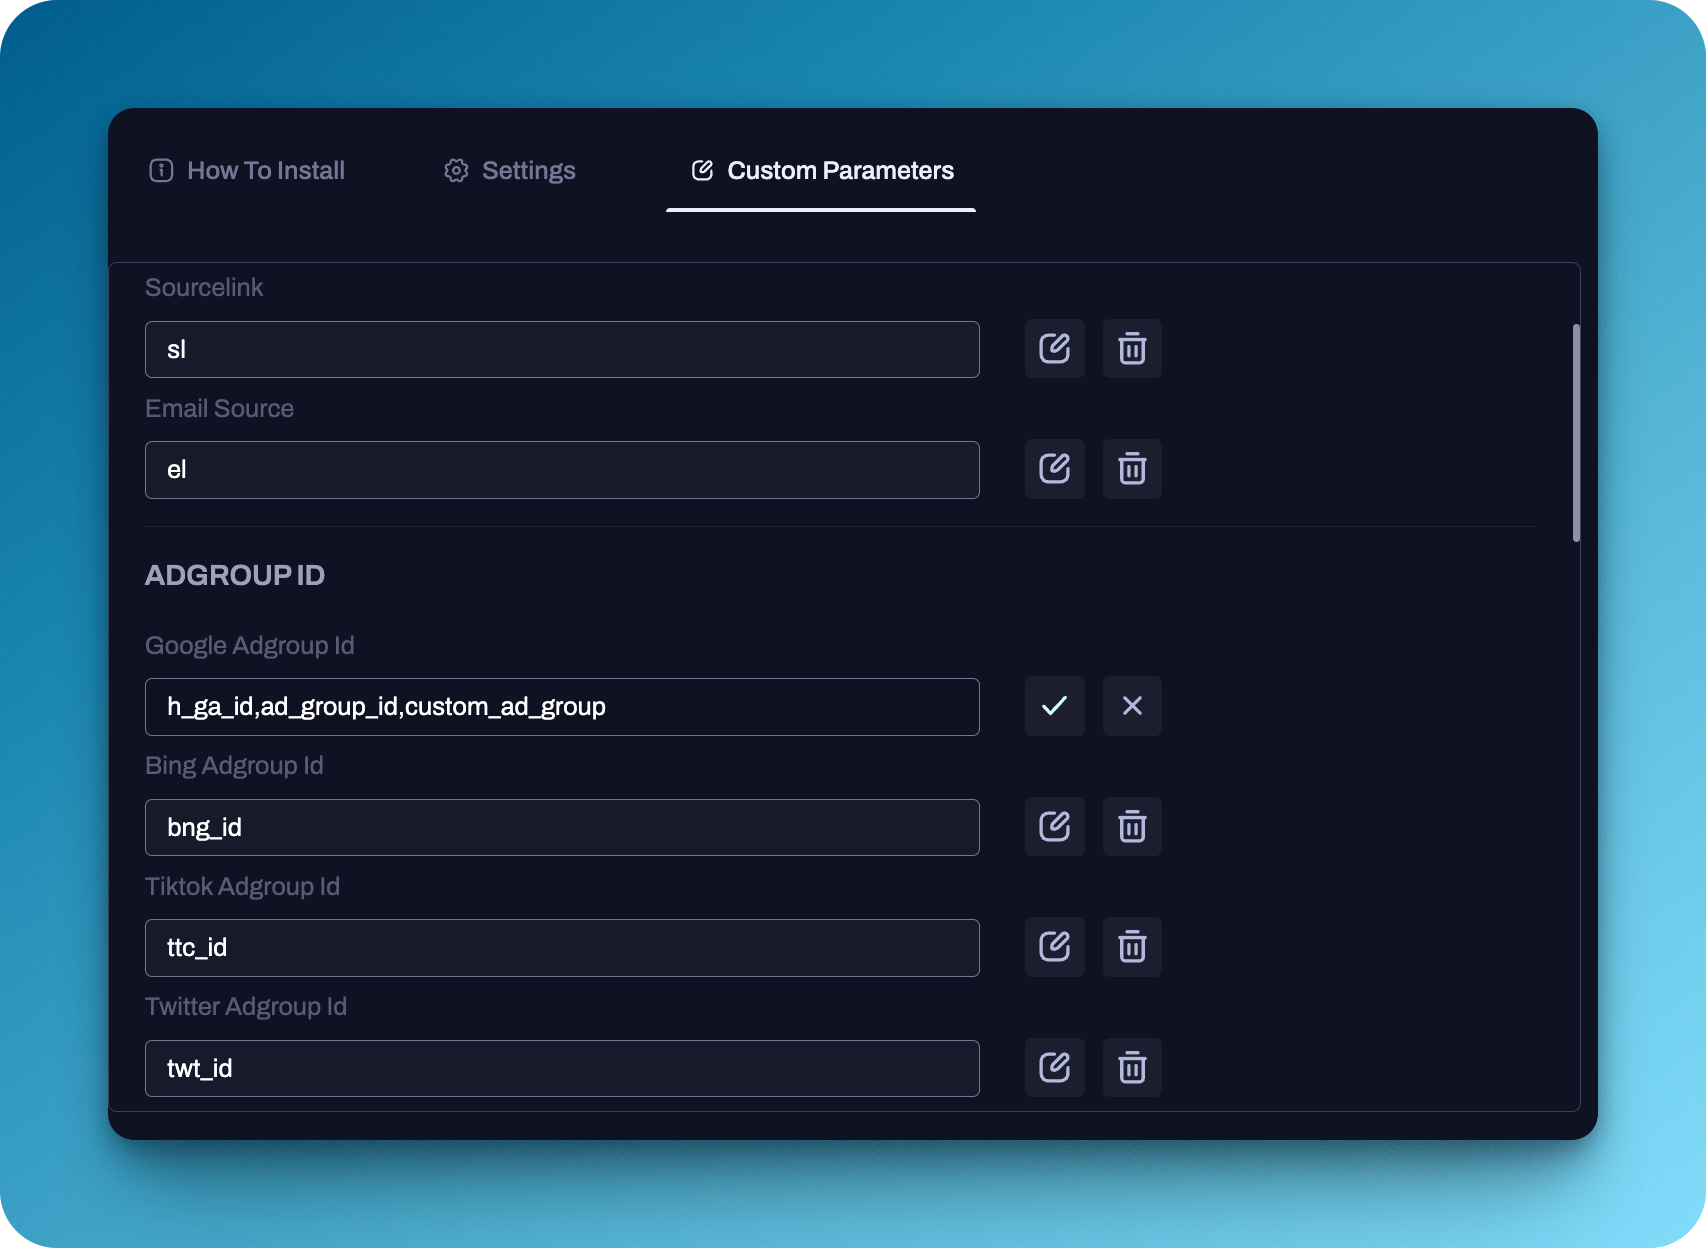This screenshot has height=1248, width=1706.
Task: Edit the Tiktok Adgroup Id parameter
Action: (x=1054, y=947)
